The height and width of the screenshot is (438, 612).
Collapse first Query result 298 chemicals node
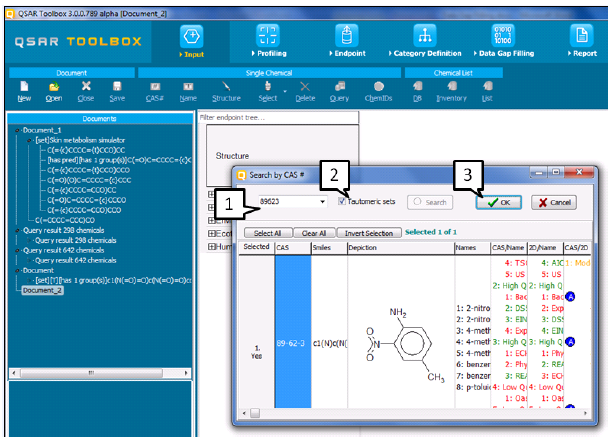17,230
